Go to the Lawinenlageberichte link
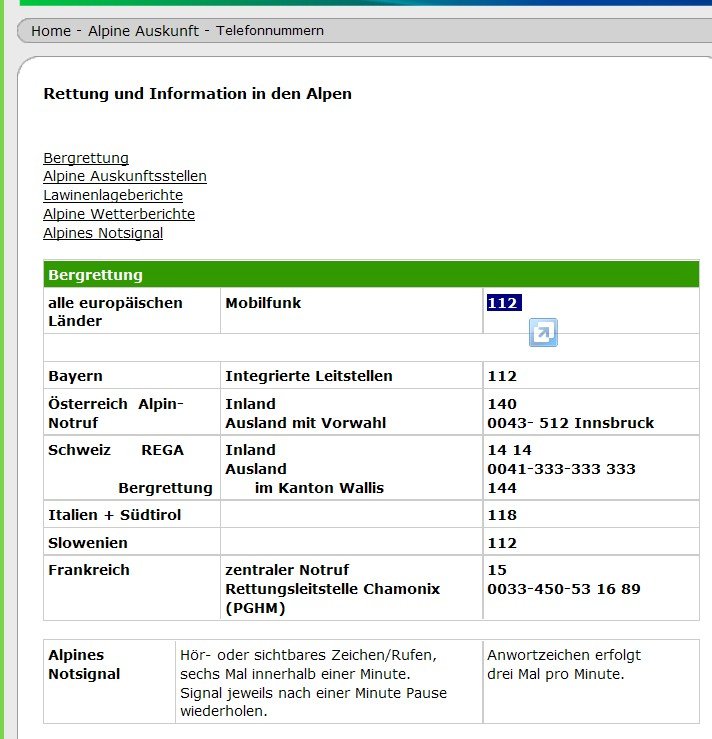 113,195
